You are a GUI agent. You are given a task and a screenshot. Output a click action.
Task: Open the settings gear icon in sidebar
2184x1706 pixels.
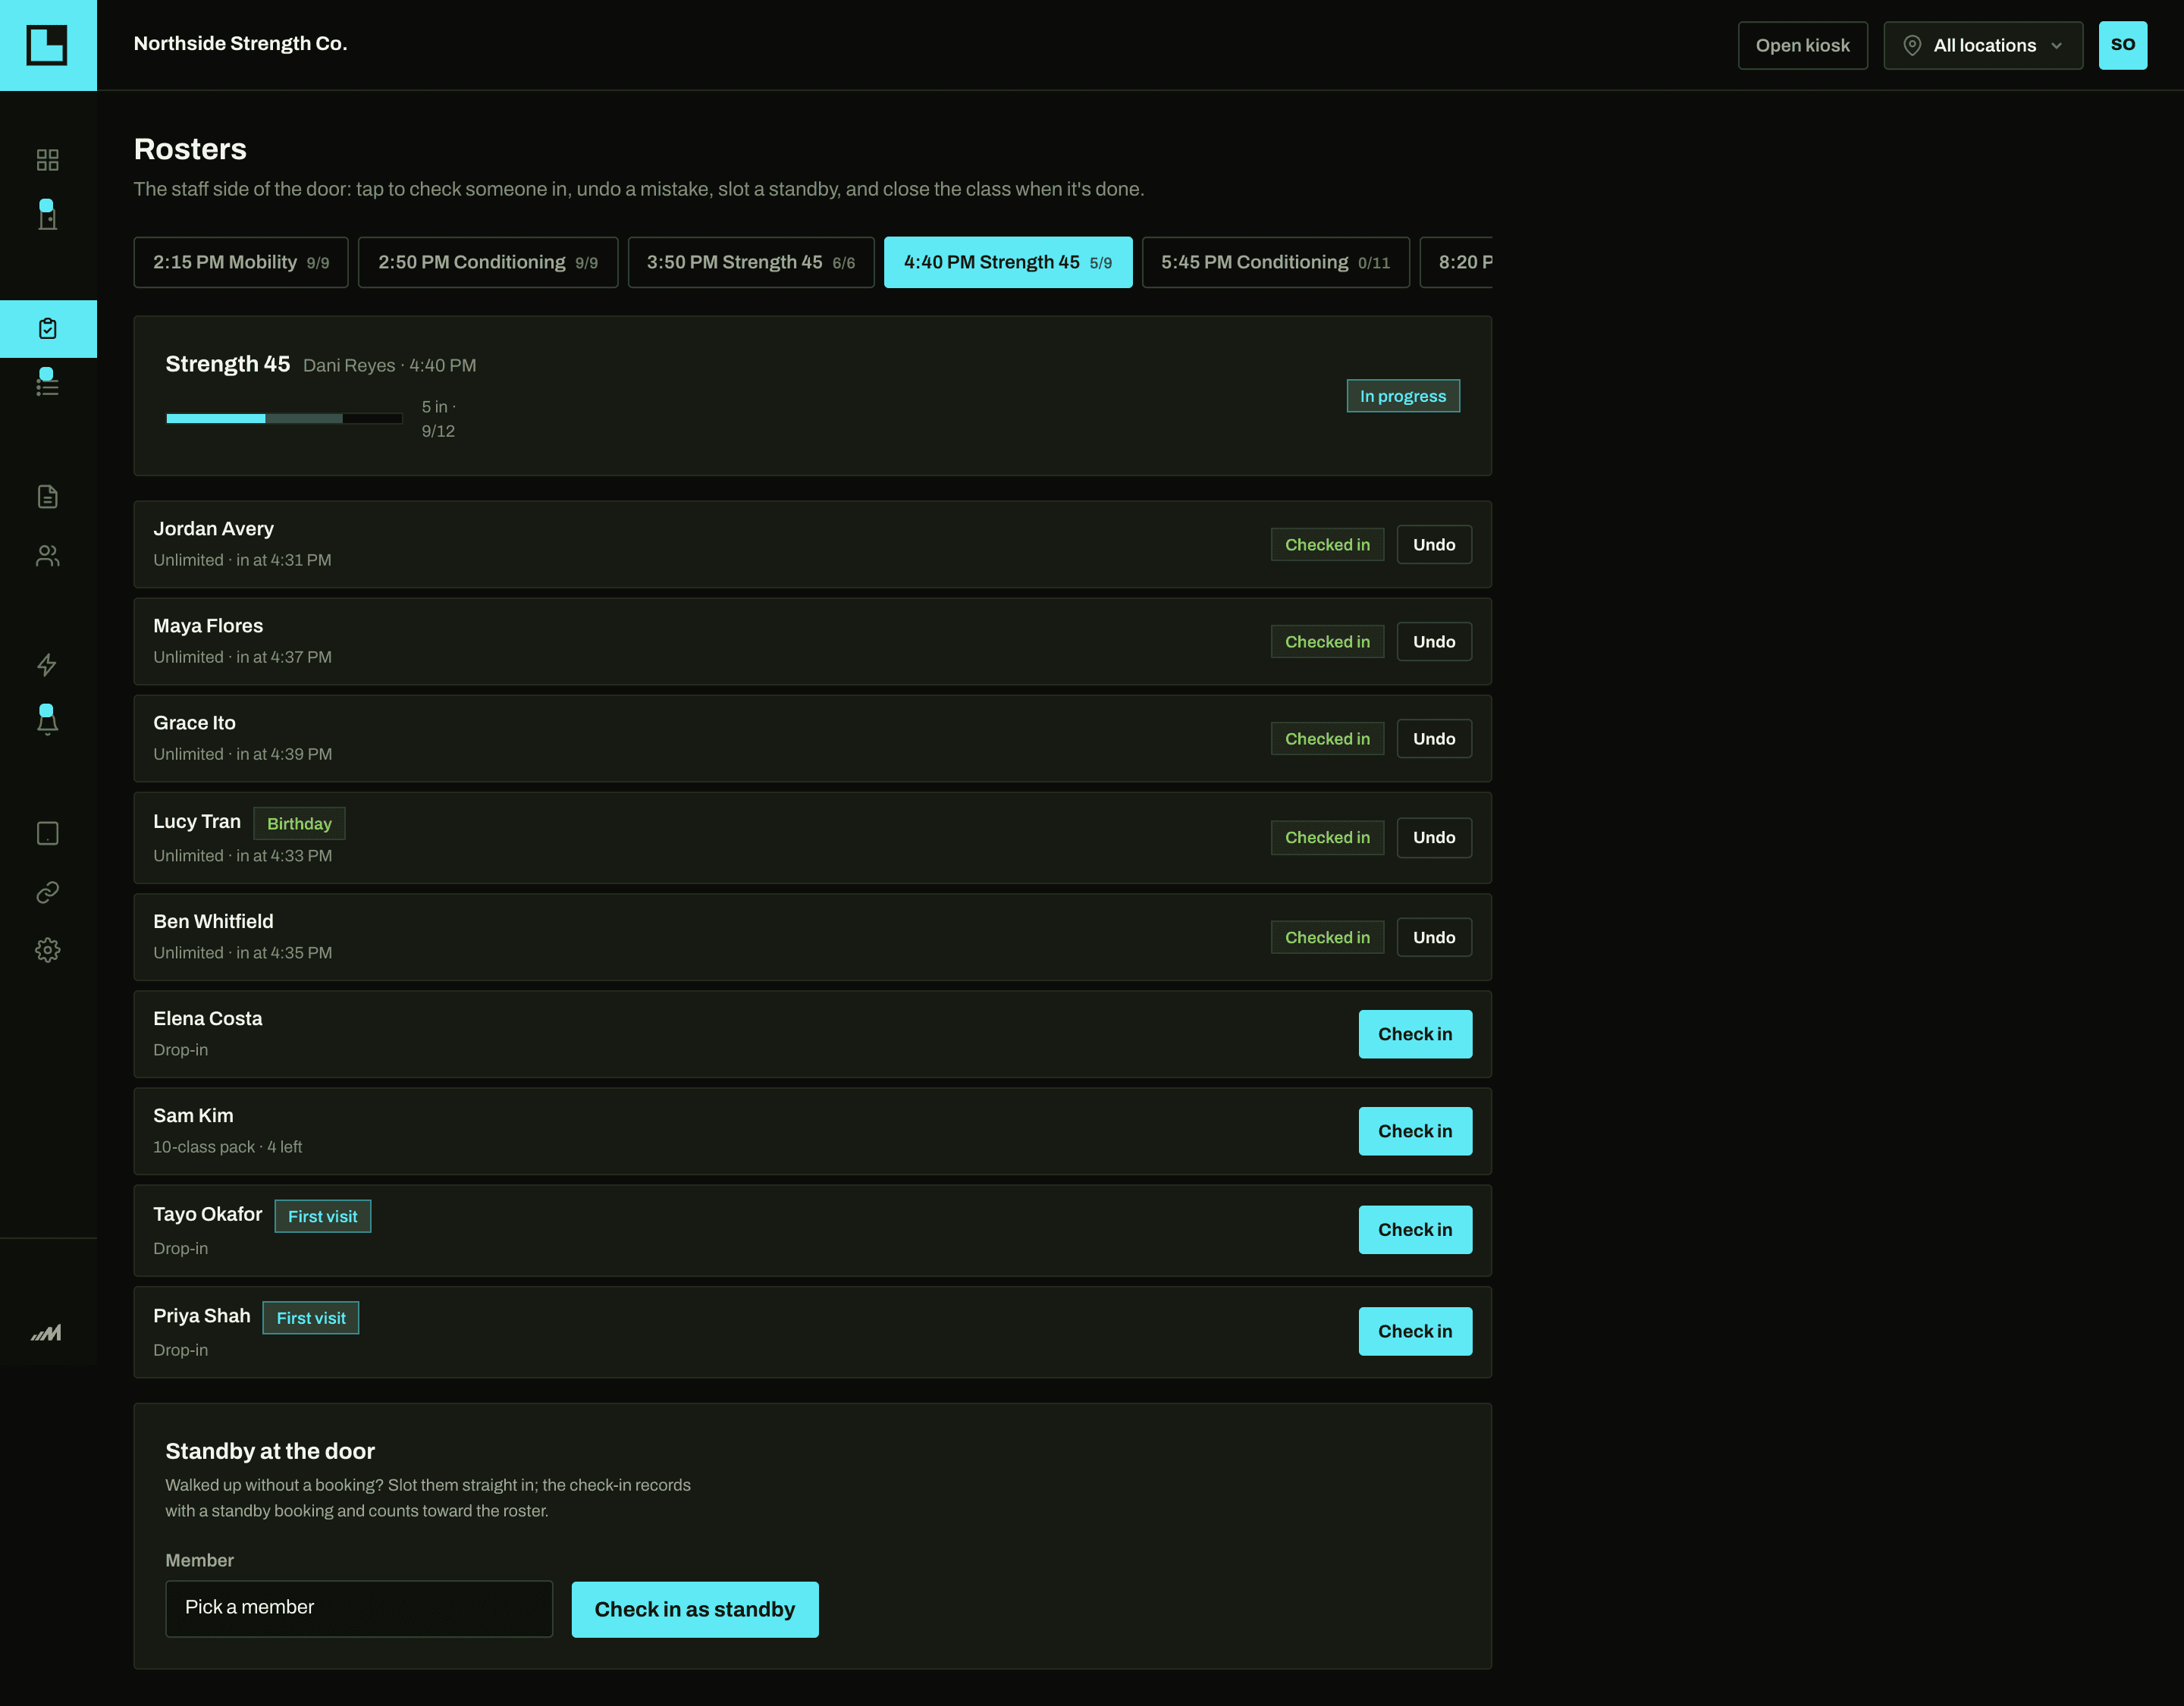pos(47,950)
